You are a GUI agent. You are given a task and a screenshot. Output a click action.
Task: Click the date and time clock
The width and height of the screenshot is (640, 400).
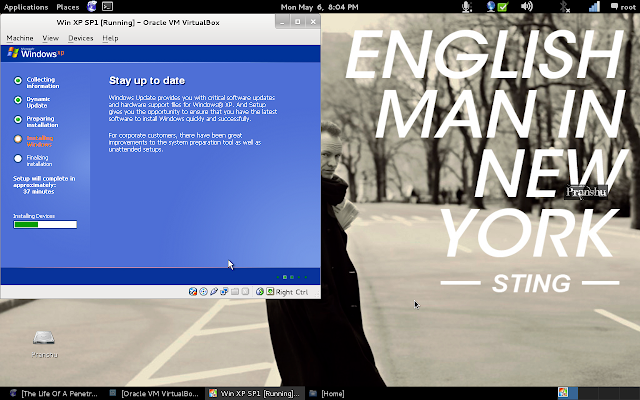[x=320, y=7]
